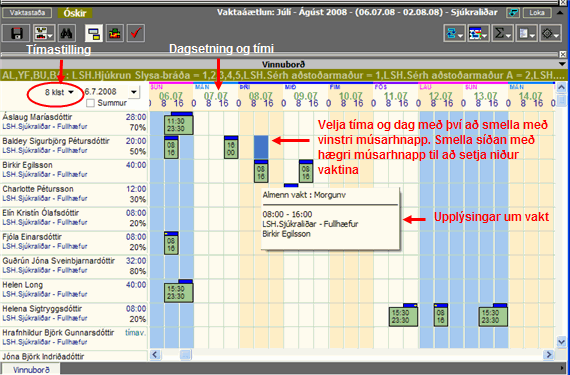Click the Vaktastaða button

[x=27, y=13]
